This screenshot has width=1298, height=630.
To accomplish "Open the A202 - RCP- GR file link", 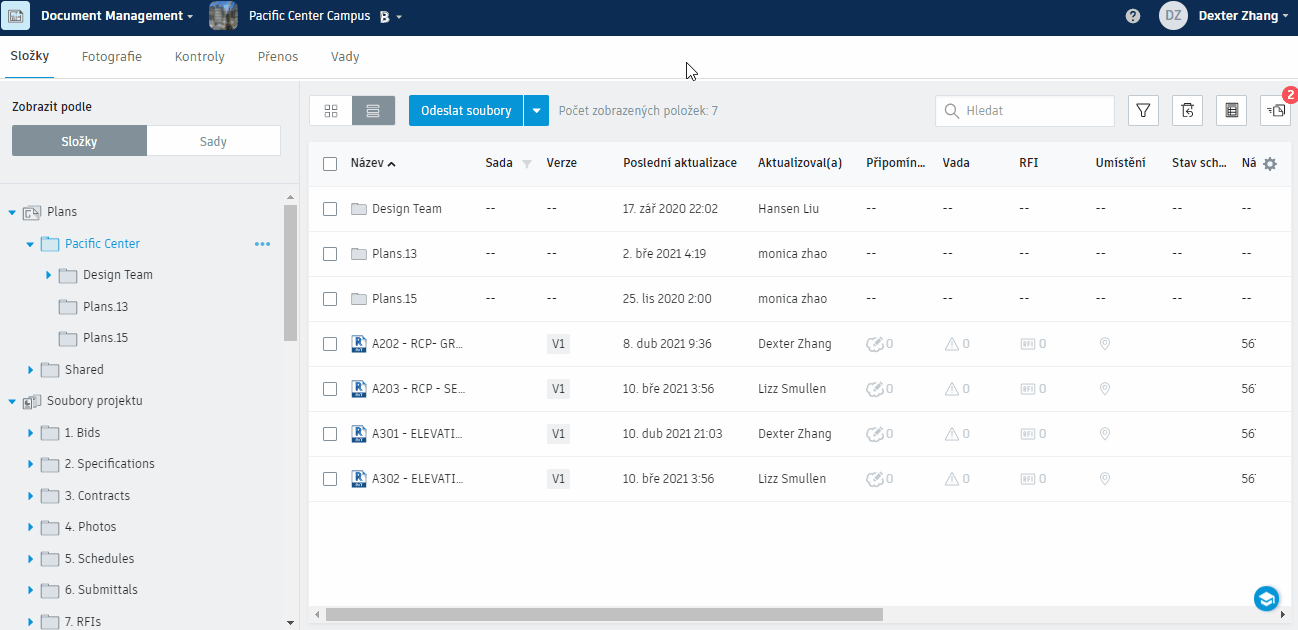I will click(x=417, y=344).
